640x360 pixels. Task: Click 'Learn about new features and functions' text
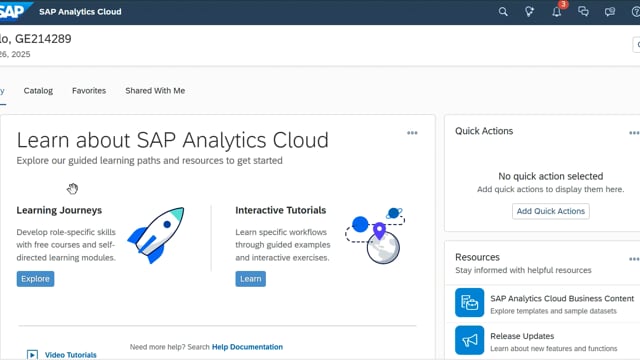pos(554,349)
